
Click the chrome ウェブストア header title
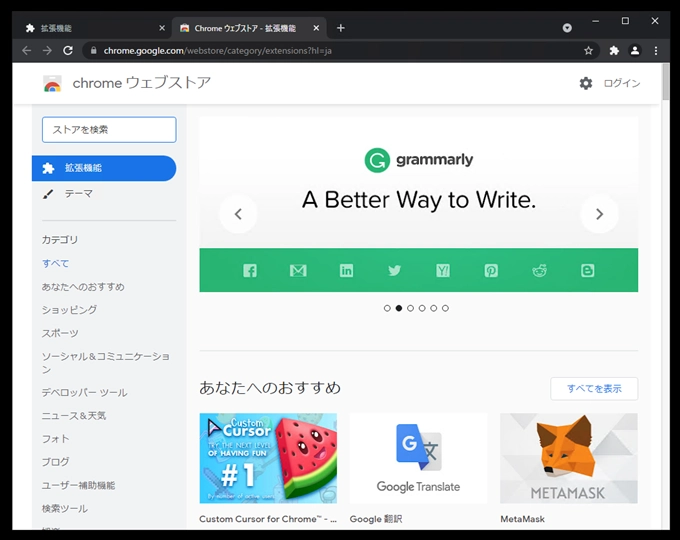[142, 83]
